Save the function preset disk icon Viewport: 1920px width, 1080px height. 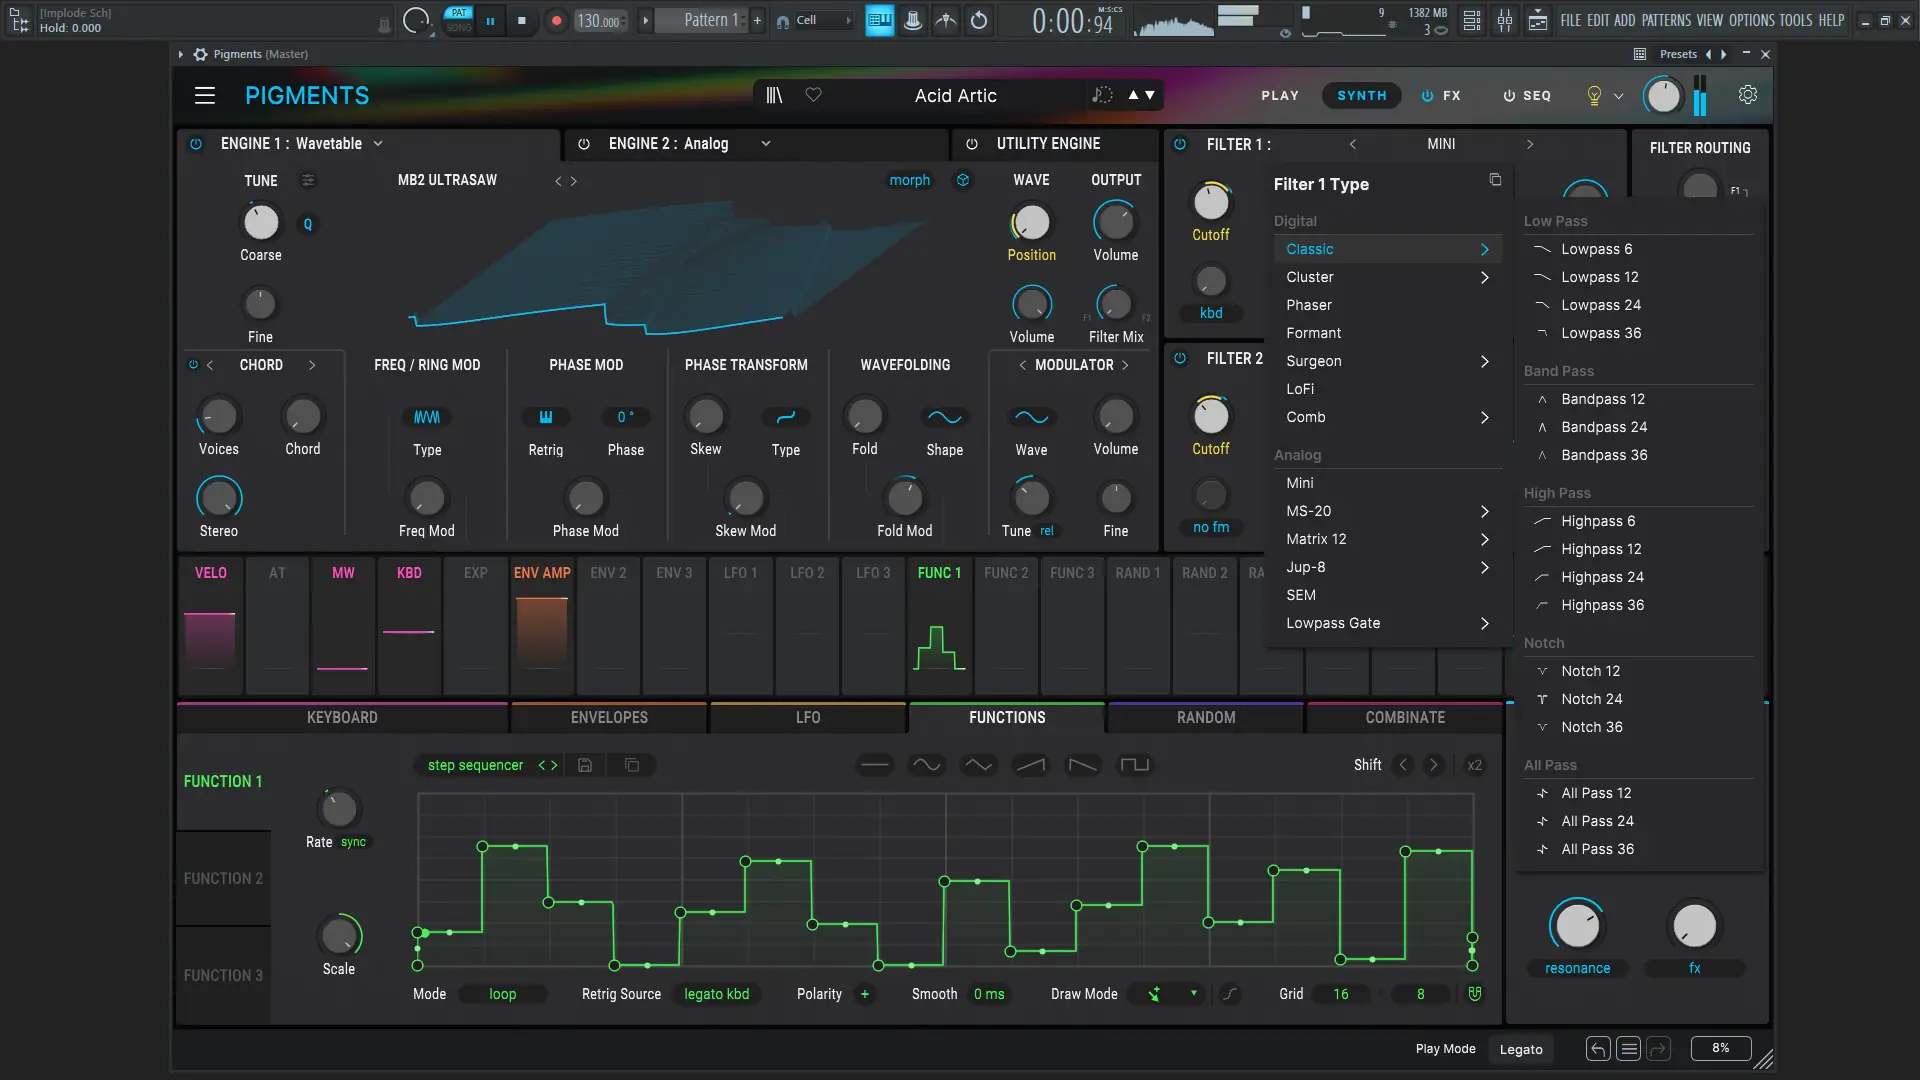pyautogui.click(x=585, y=765)
